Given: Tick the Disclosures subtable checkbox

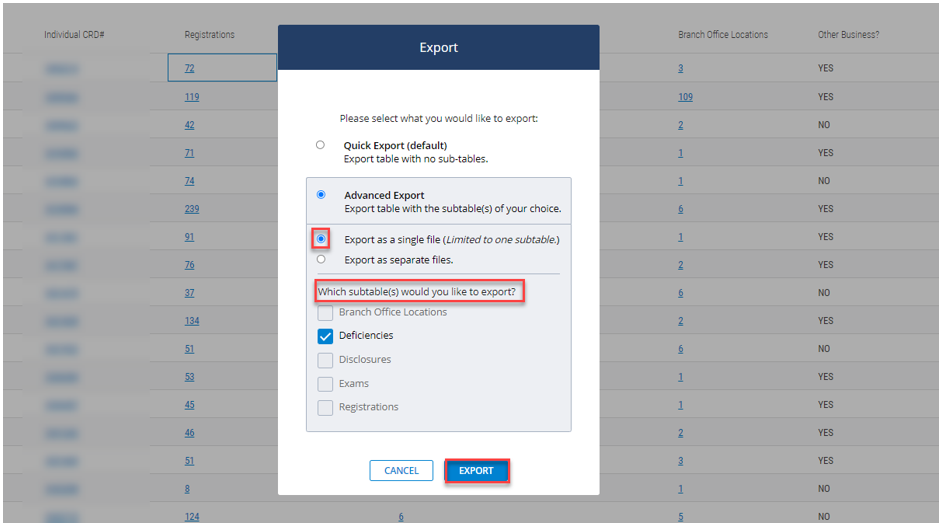Looking at the screenshot, I should [325, 360].
